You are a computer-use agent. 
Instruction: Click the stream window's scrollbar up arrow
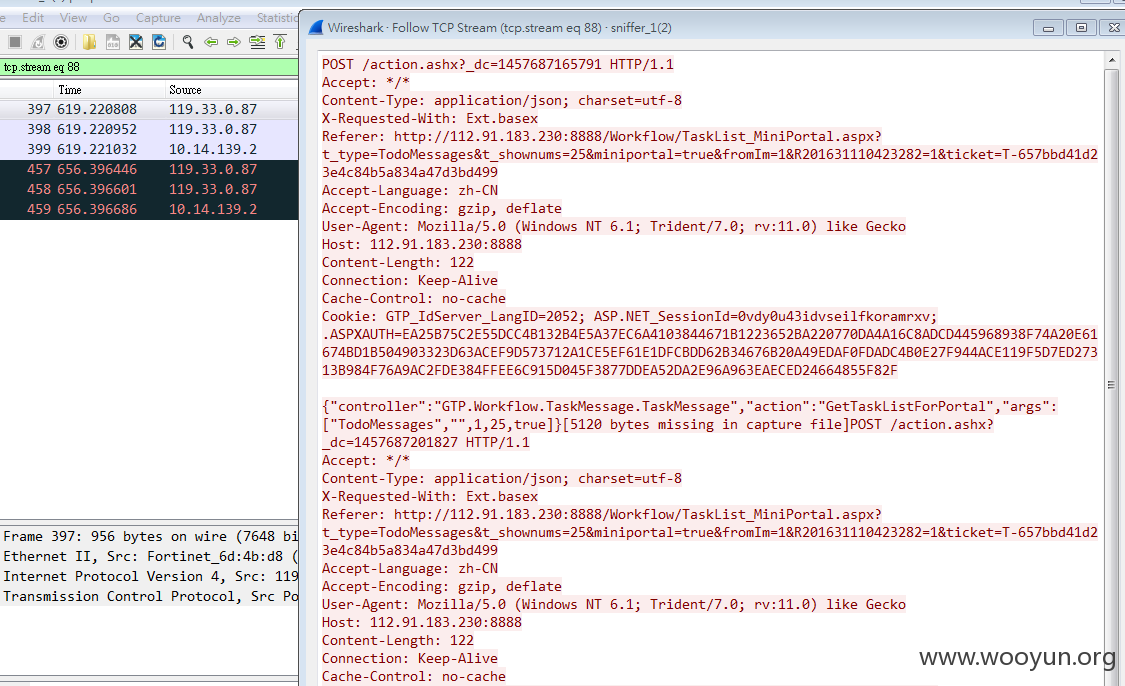[x=1111, y=60]
